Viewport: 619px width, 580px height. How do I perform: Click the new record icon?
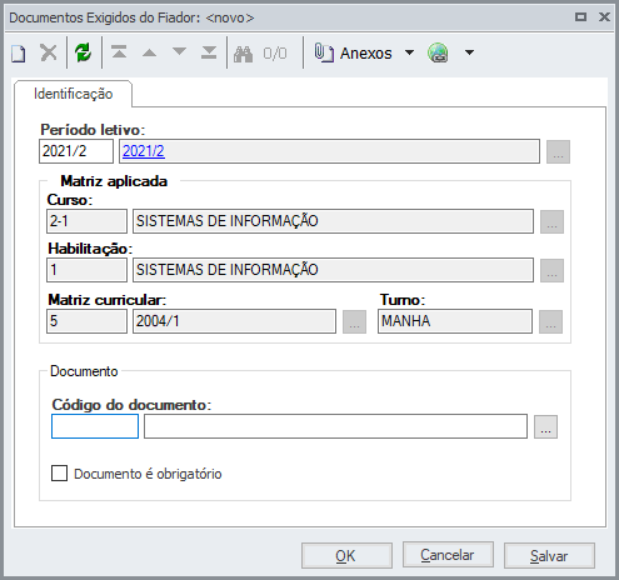(18, 54)
